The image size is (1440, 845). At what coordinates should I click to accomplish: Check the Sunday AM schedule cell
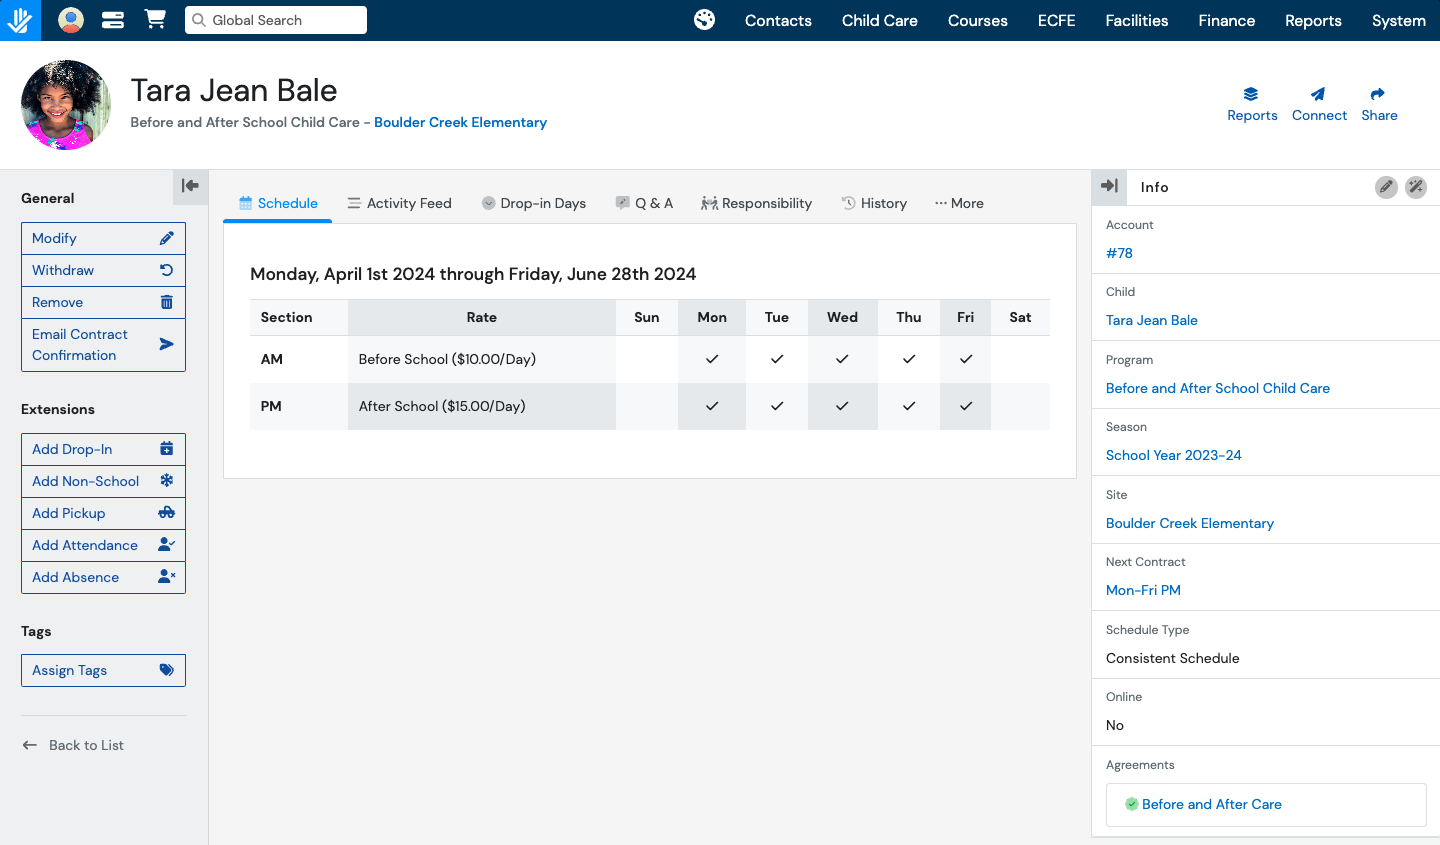tap(646, 358)
